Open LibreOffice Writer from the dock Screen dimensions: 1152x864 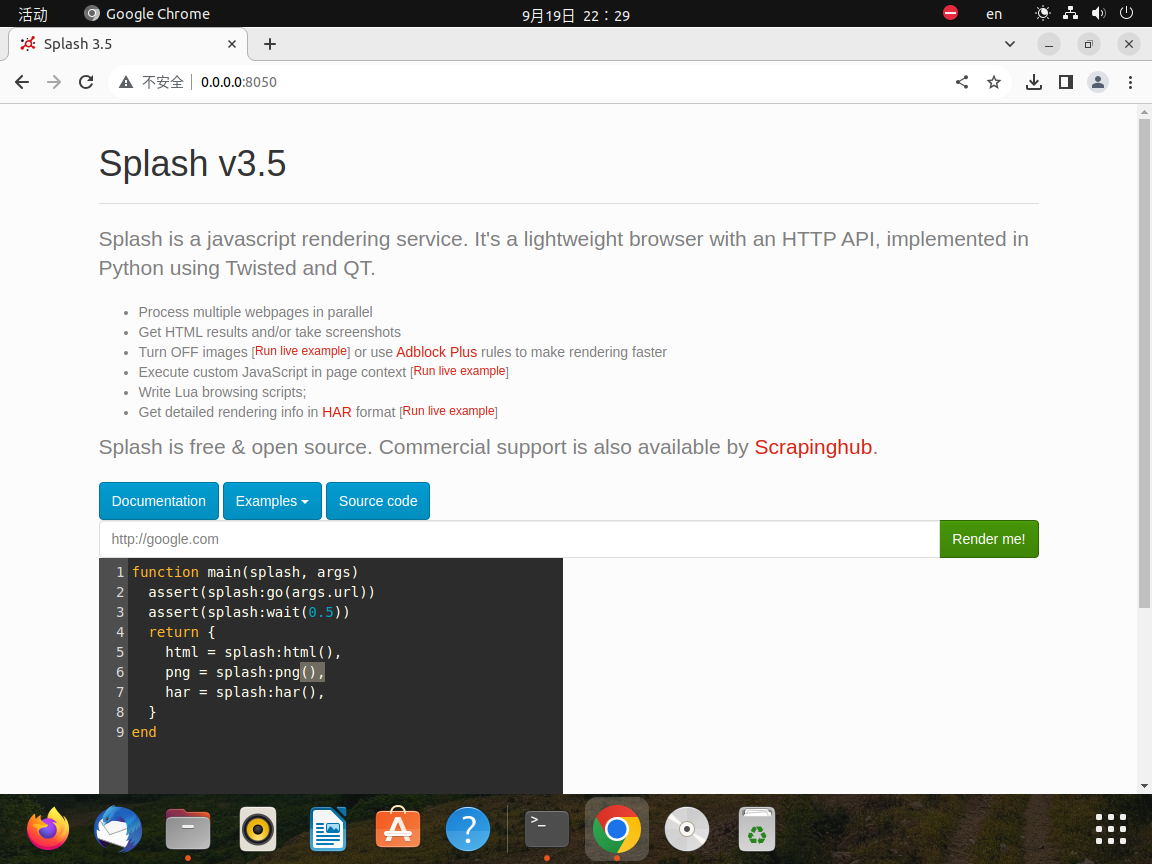coord(328,829)
